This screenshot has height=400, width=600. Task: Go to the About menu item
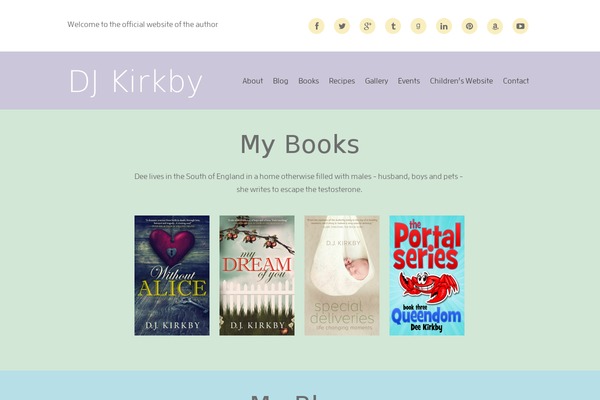253,81
